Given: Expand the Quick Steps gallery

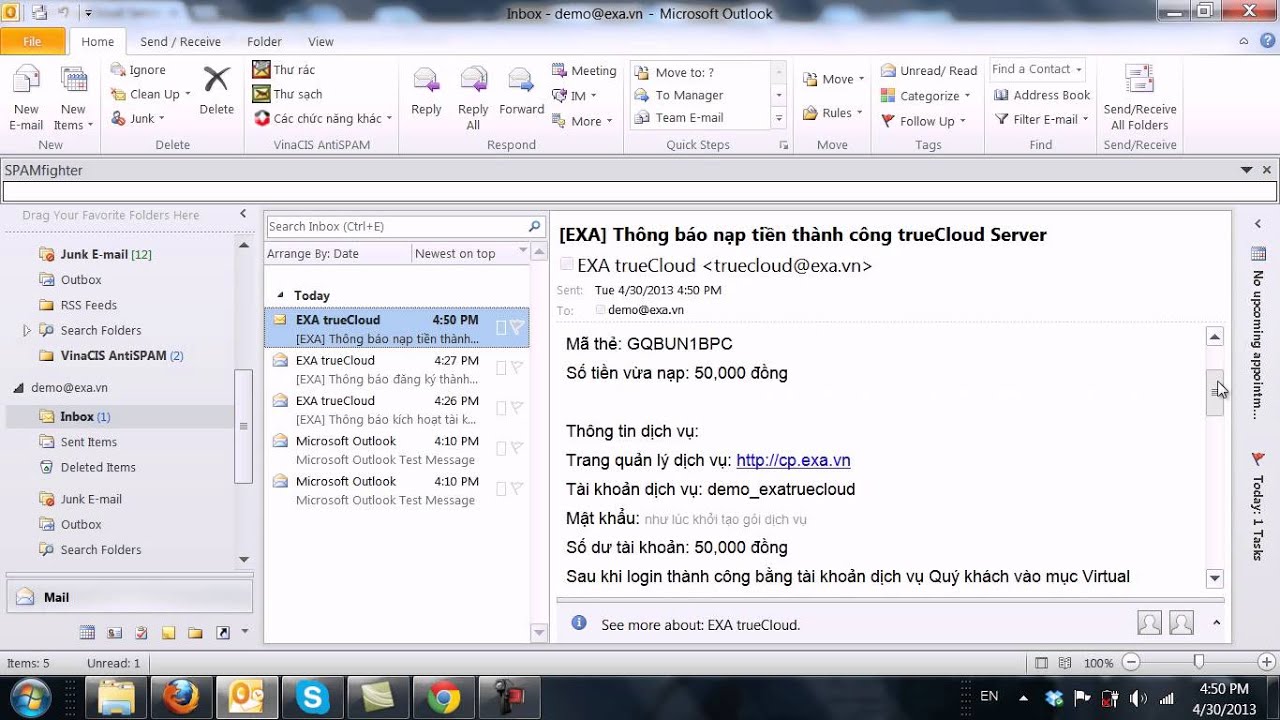Looking at the screenshot, I should pyautogui.click(x=779, y=119).
